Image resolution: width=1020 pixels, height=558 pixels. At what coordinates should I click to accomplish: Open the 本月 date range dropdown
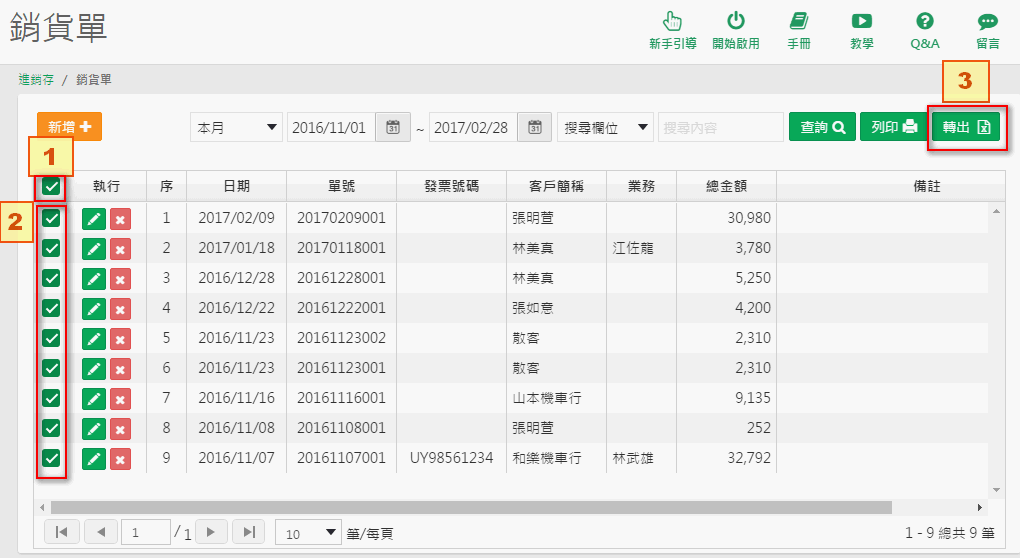point(236,127)
